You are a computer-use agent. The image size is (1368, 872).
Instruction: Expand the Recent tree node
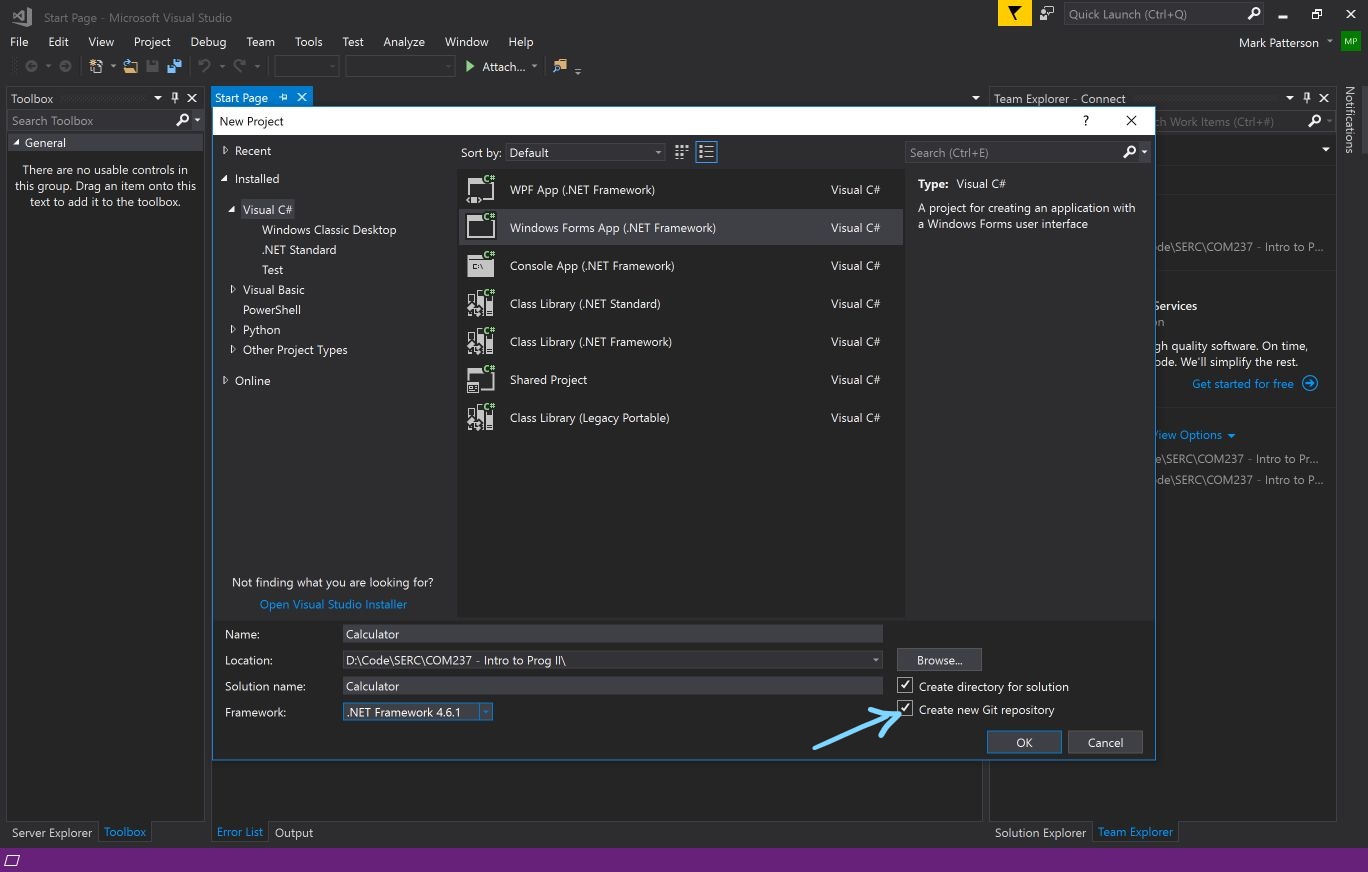tap(226, 150)
